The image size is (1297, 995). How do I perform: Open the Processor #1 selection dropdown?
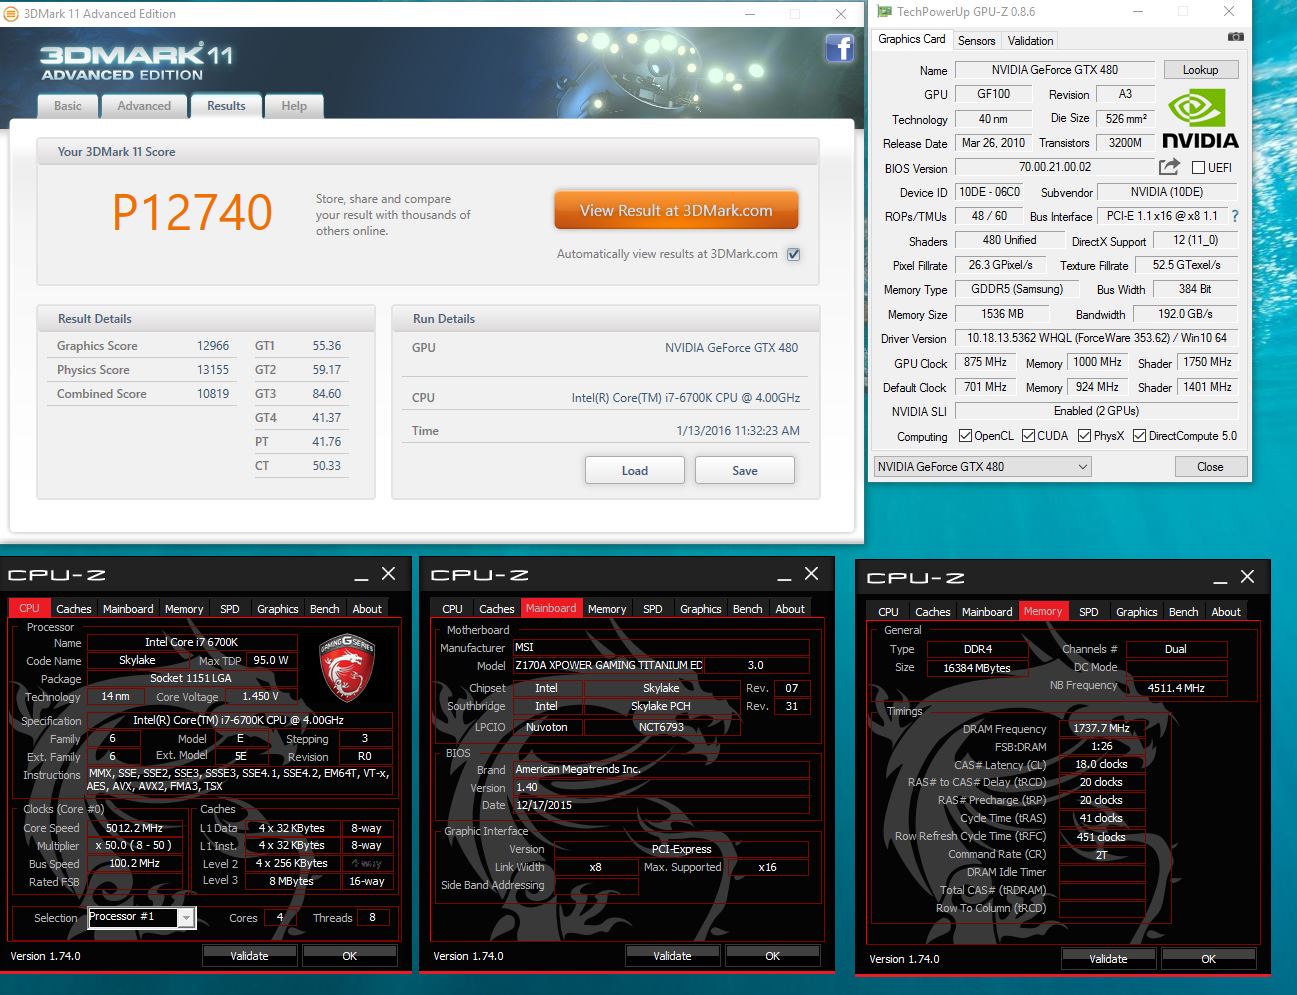(141, 917)
